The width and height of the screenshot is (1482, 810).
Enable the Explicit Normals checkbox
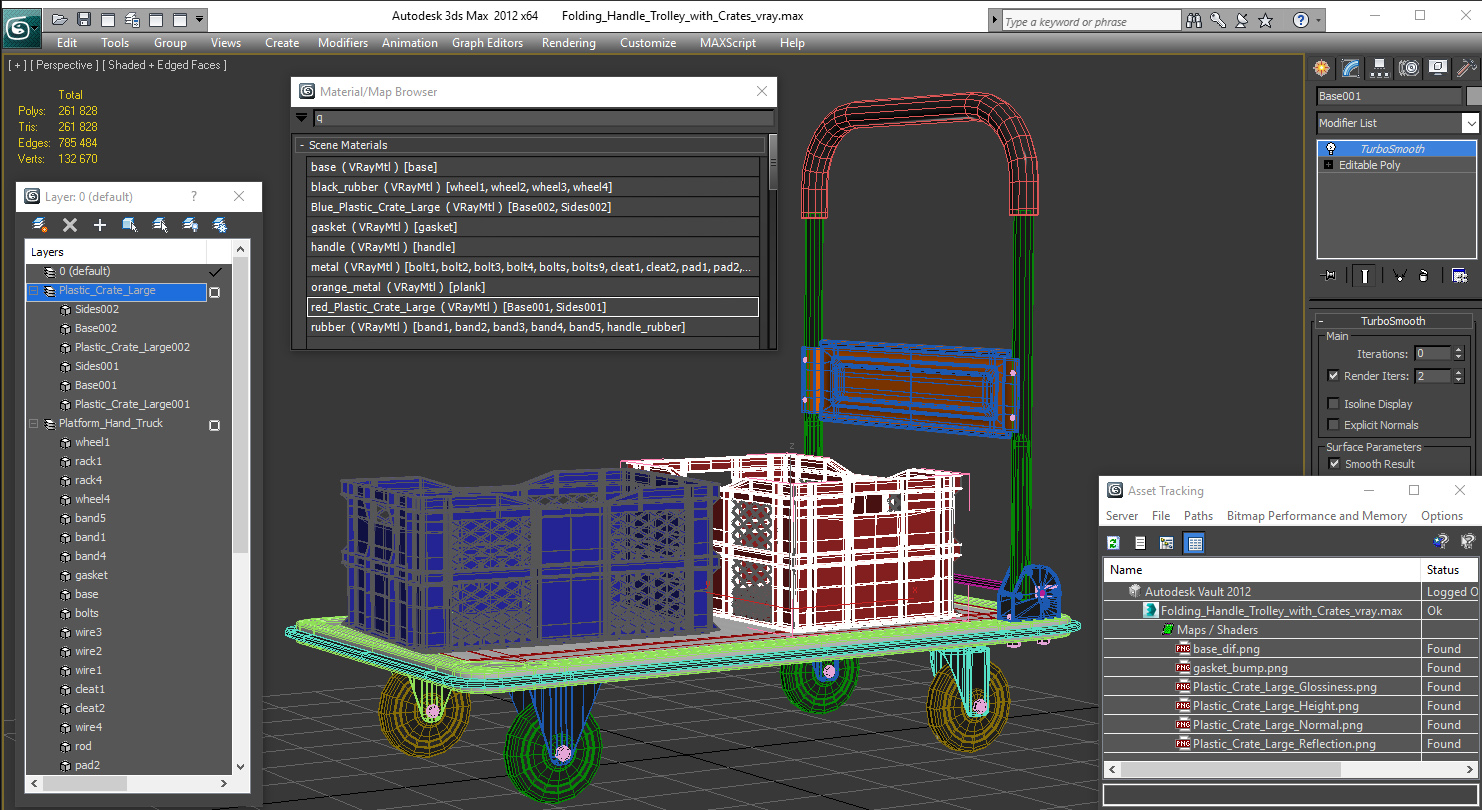pos(1333,425)
